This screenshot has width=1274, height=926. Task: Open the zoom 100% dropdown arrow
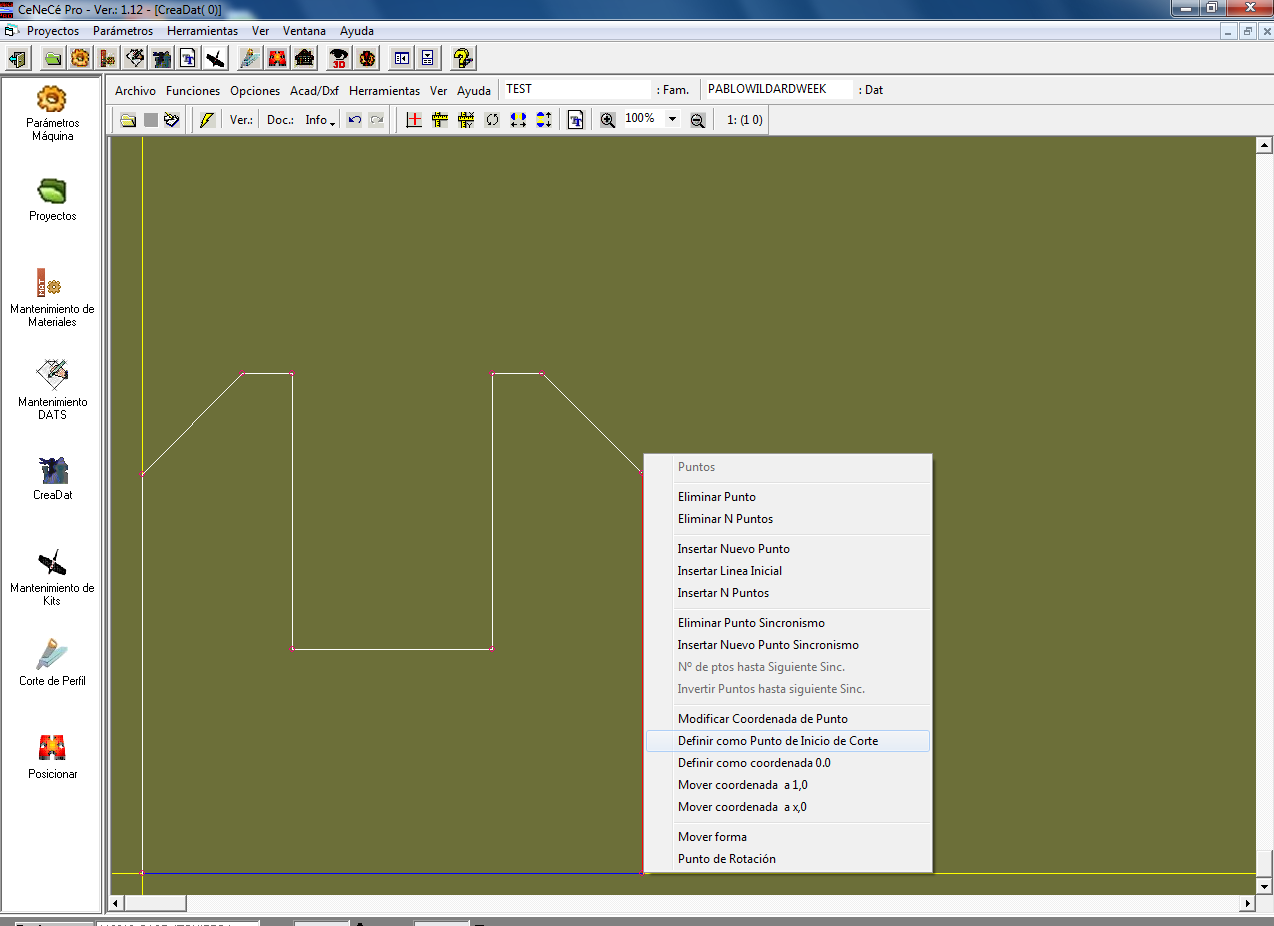tap(672, 119)
